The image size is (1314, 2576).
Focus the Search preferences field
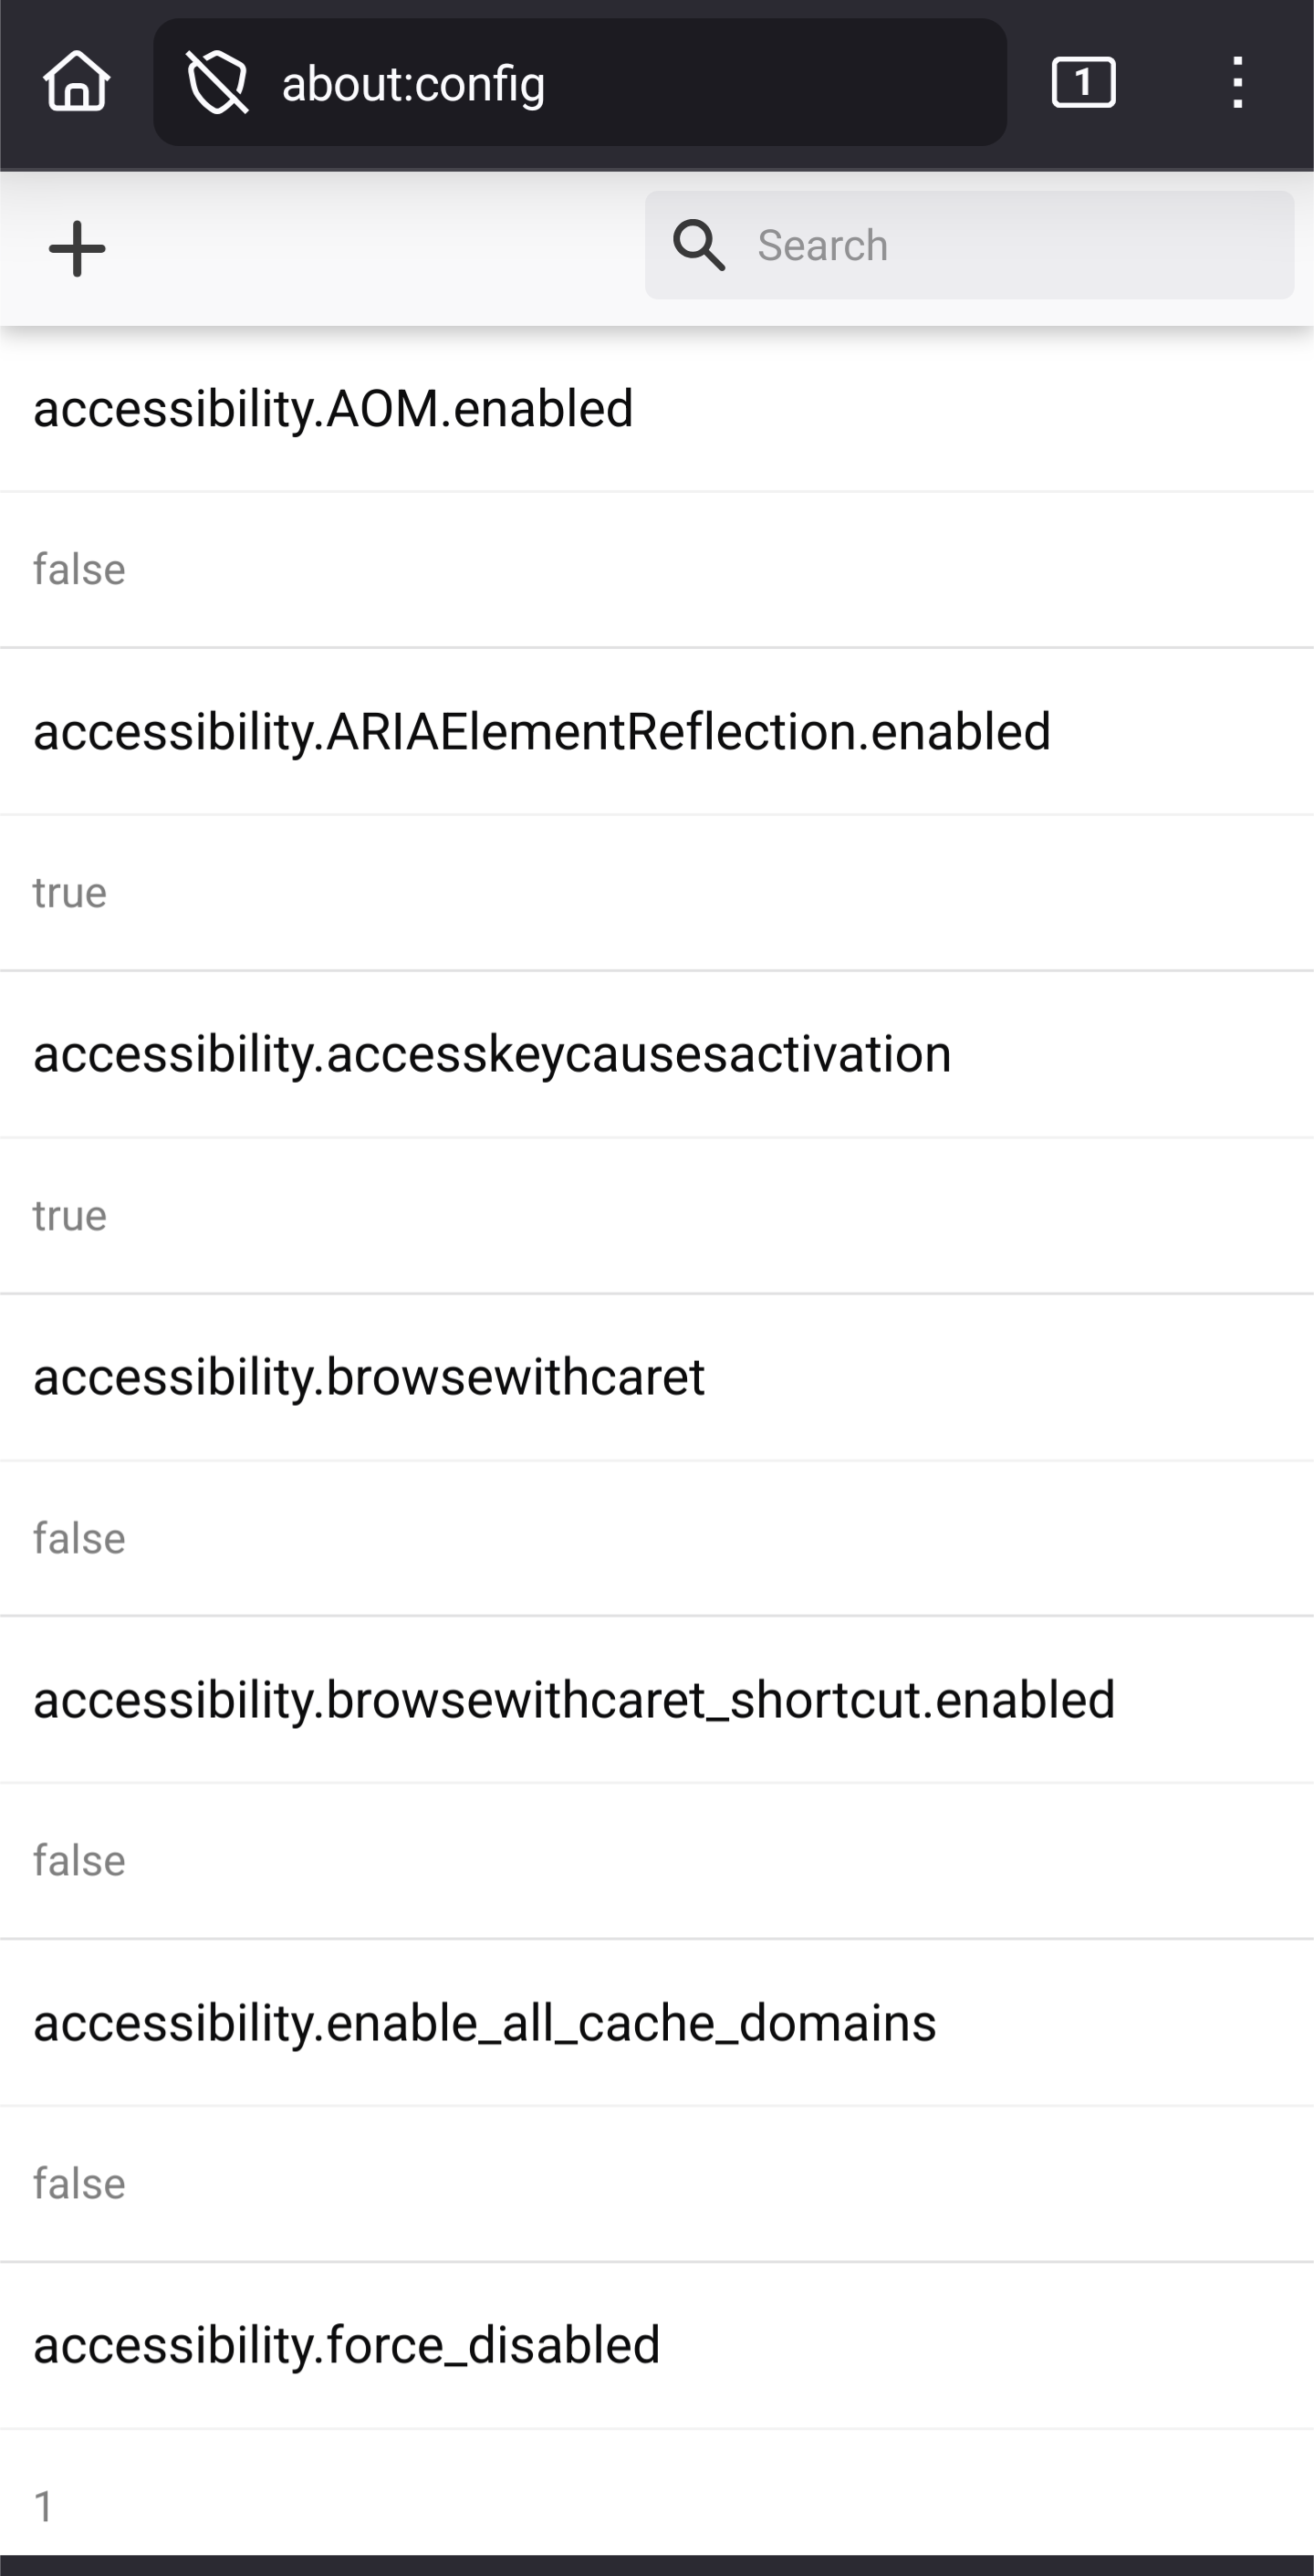click(x=969, y=245)
